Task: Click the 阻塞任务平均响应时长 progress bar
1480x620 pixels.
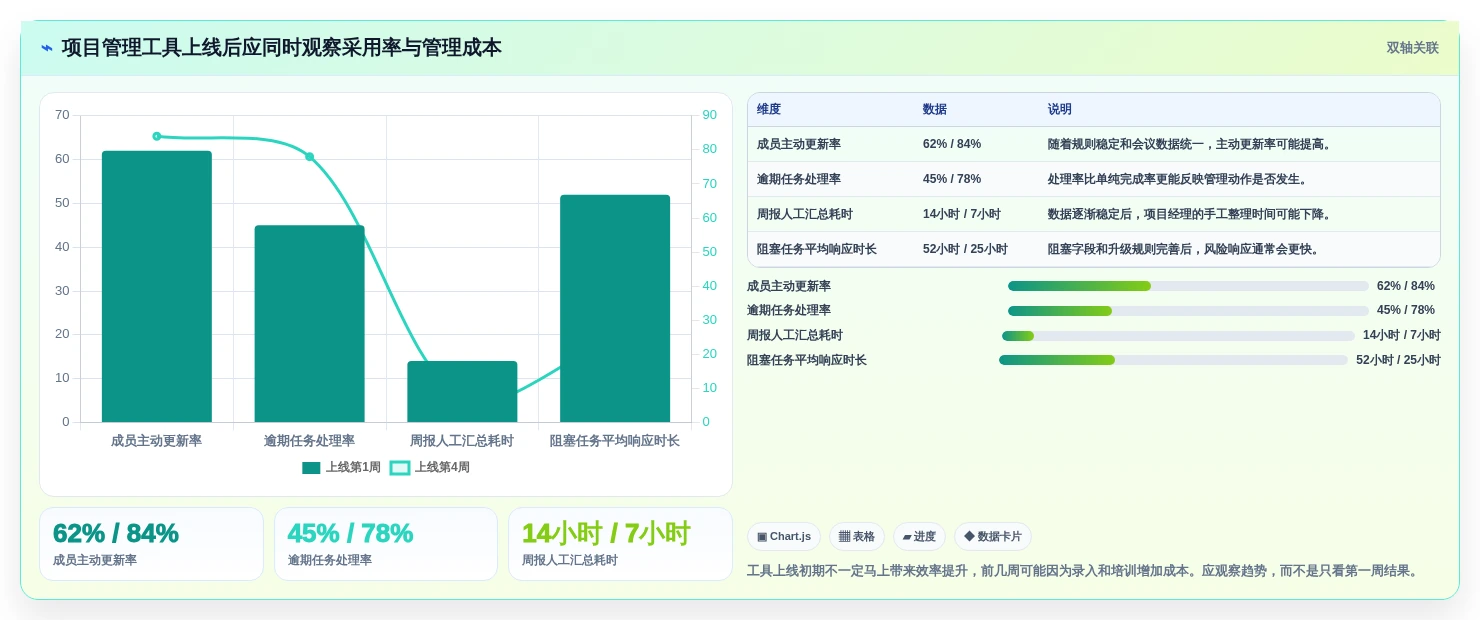Action: pyautogui.click(x=1173, y=360)
